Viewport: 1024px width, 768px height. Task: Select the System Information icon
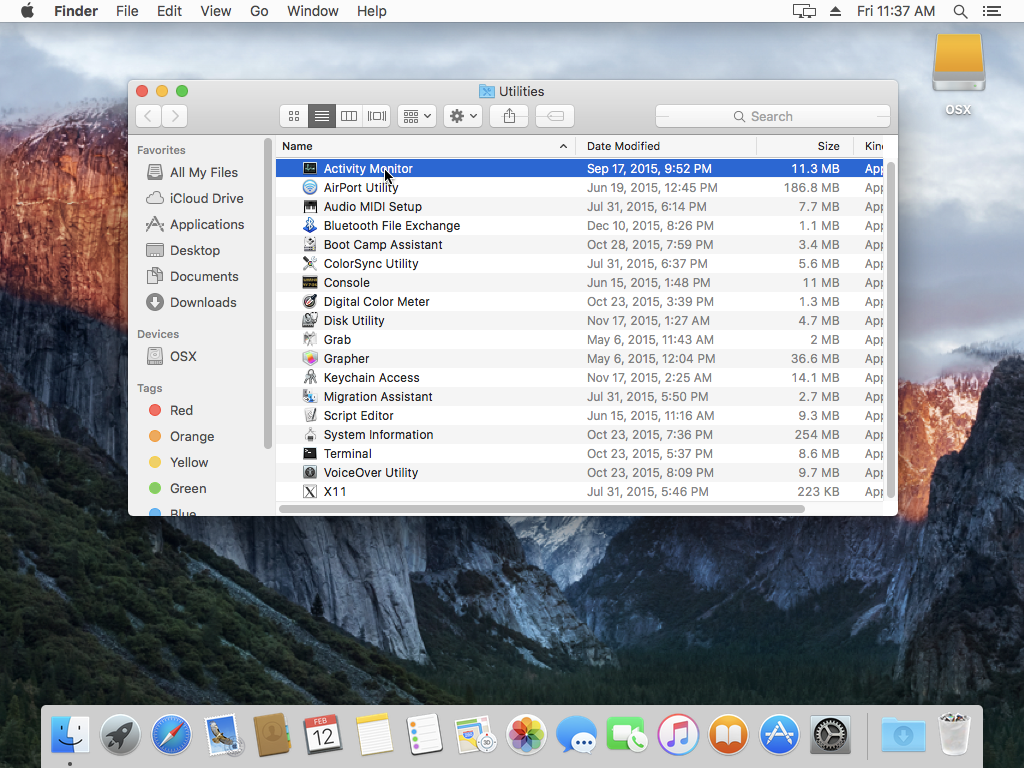tap(310, 434)
